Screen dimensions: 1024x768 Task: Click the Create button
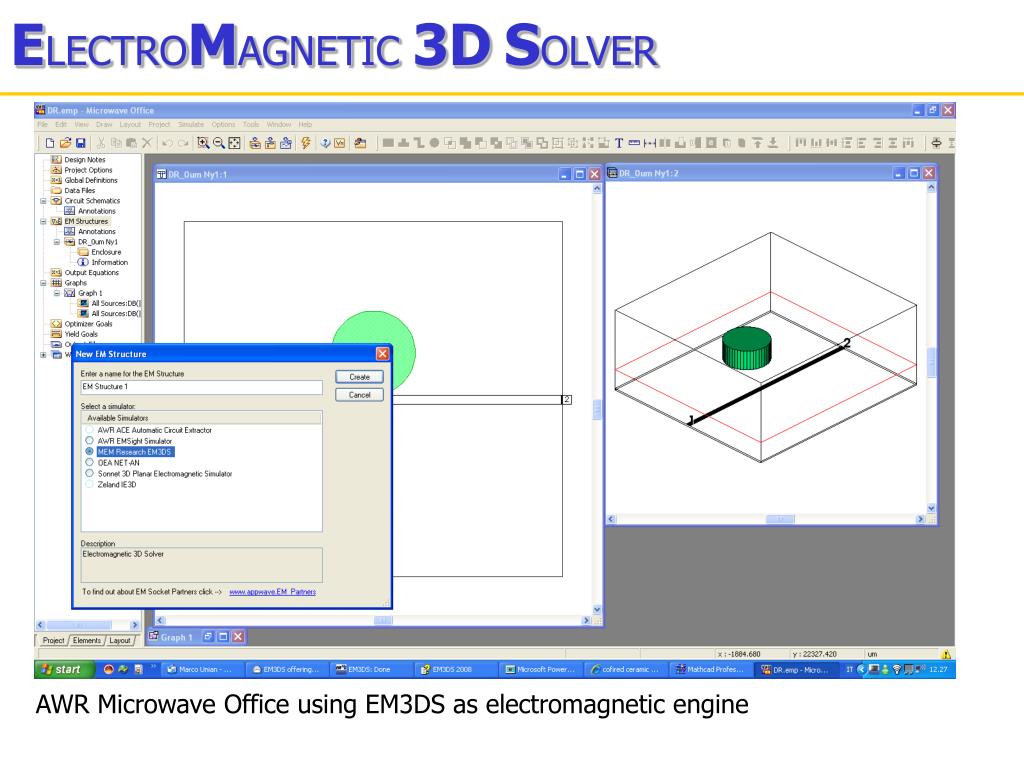pos(359,377)
